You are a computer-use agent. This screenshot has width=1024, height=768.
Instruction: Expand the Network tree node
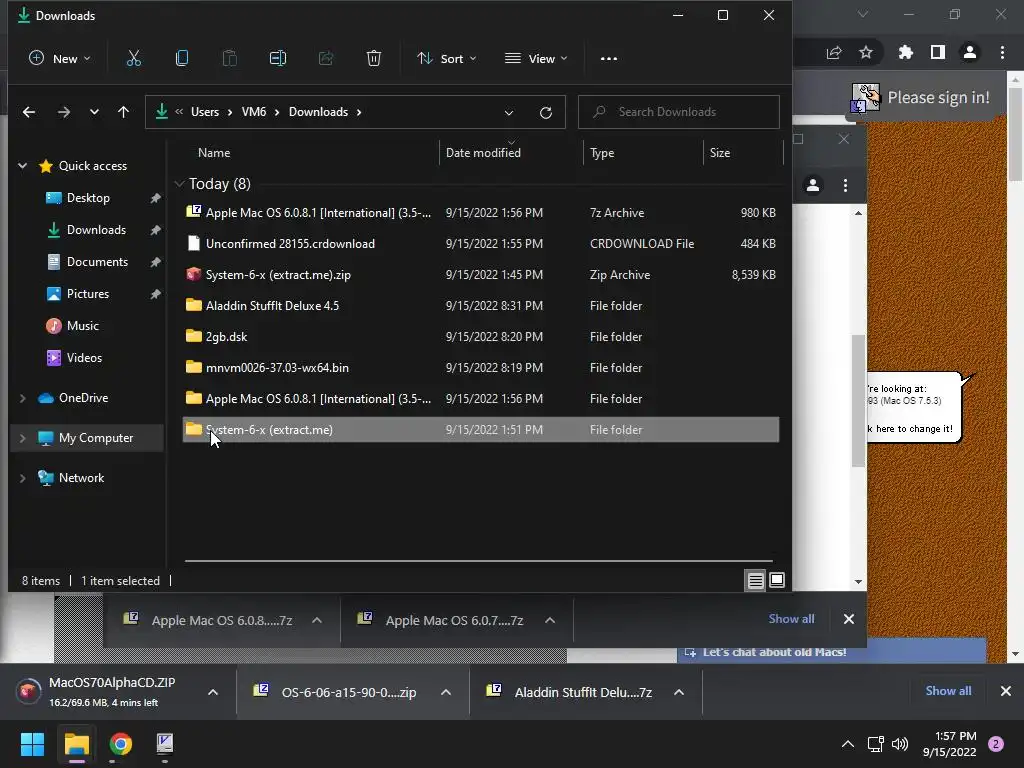(22, 478)
